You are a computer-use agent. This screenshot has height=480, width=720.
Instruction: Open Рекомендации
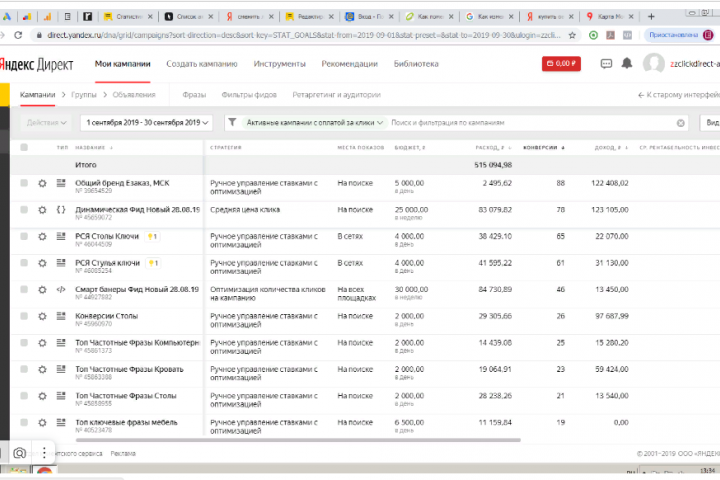349,64
